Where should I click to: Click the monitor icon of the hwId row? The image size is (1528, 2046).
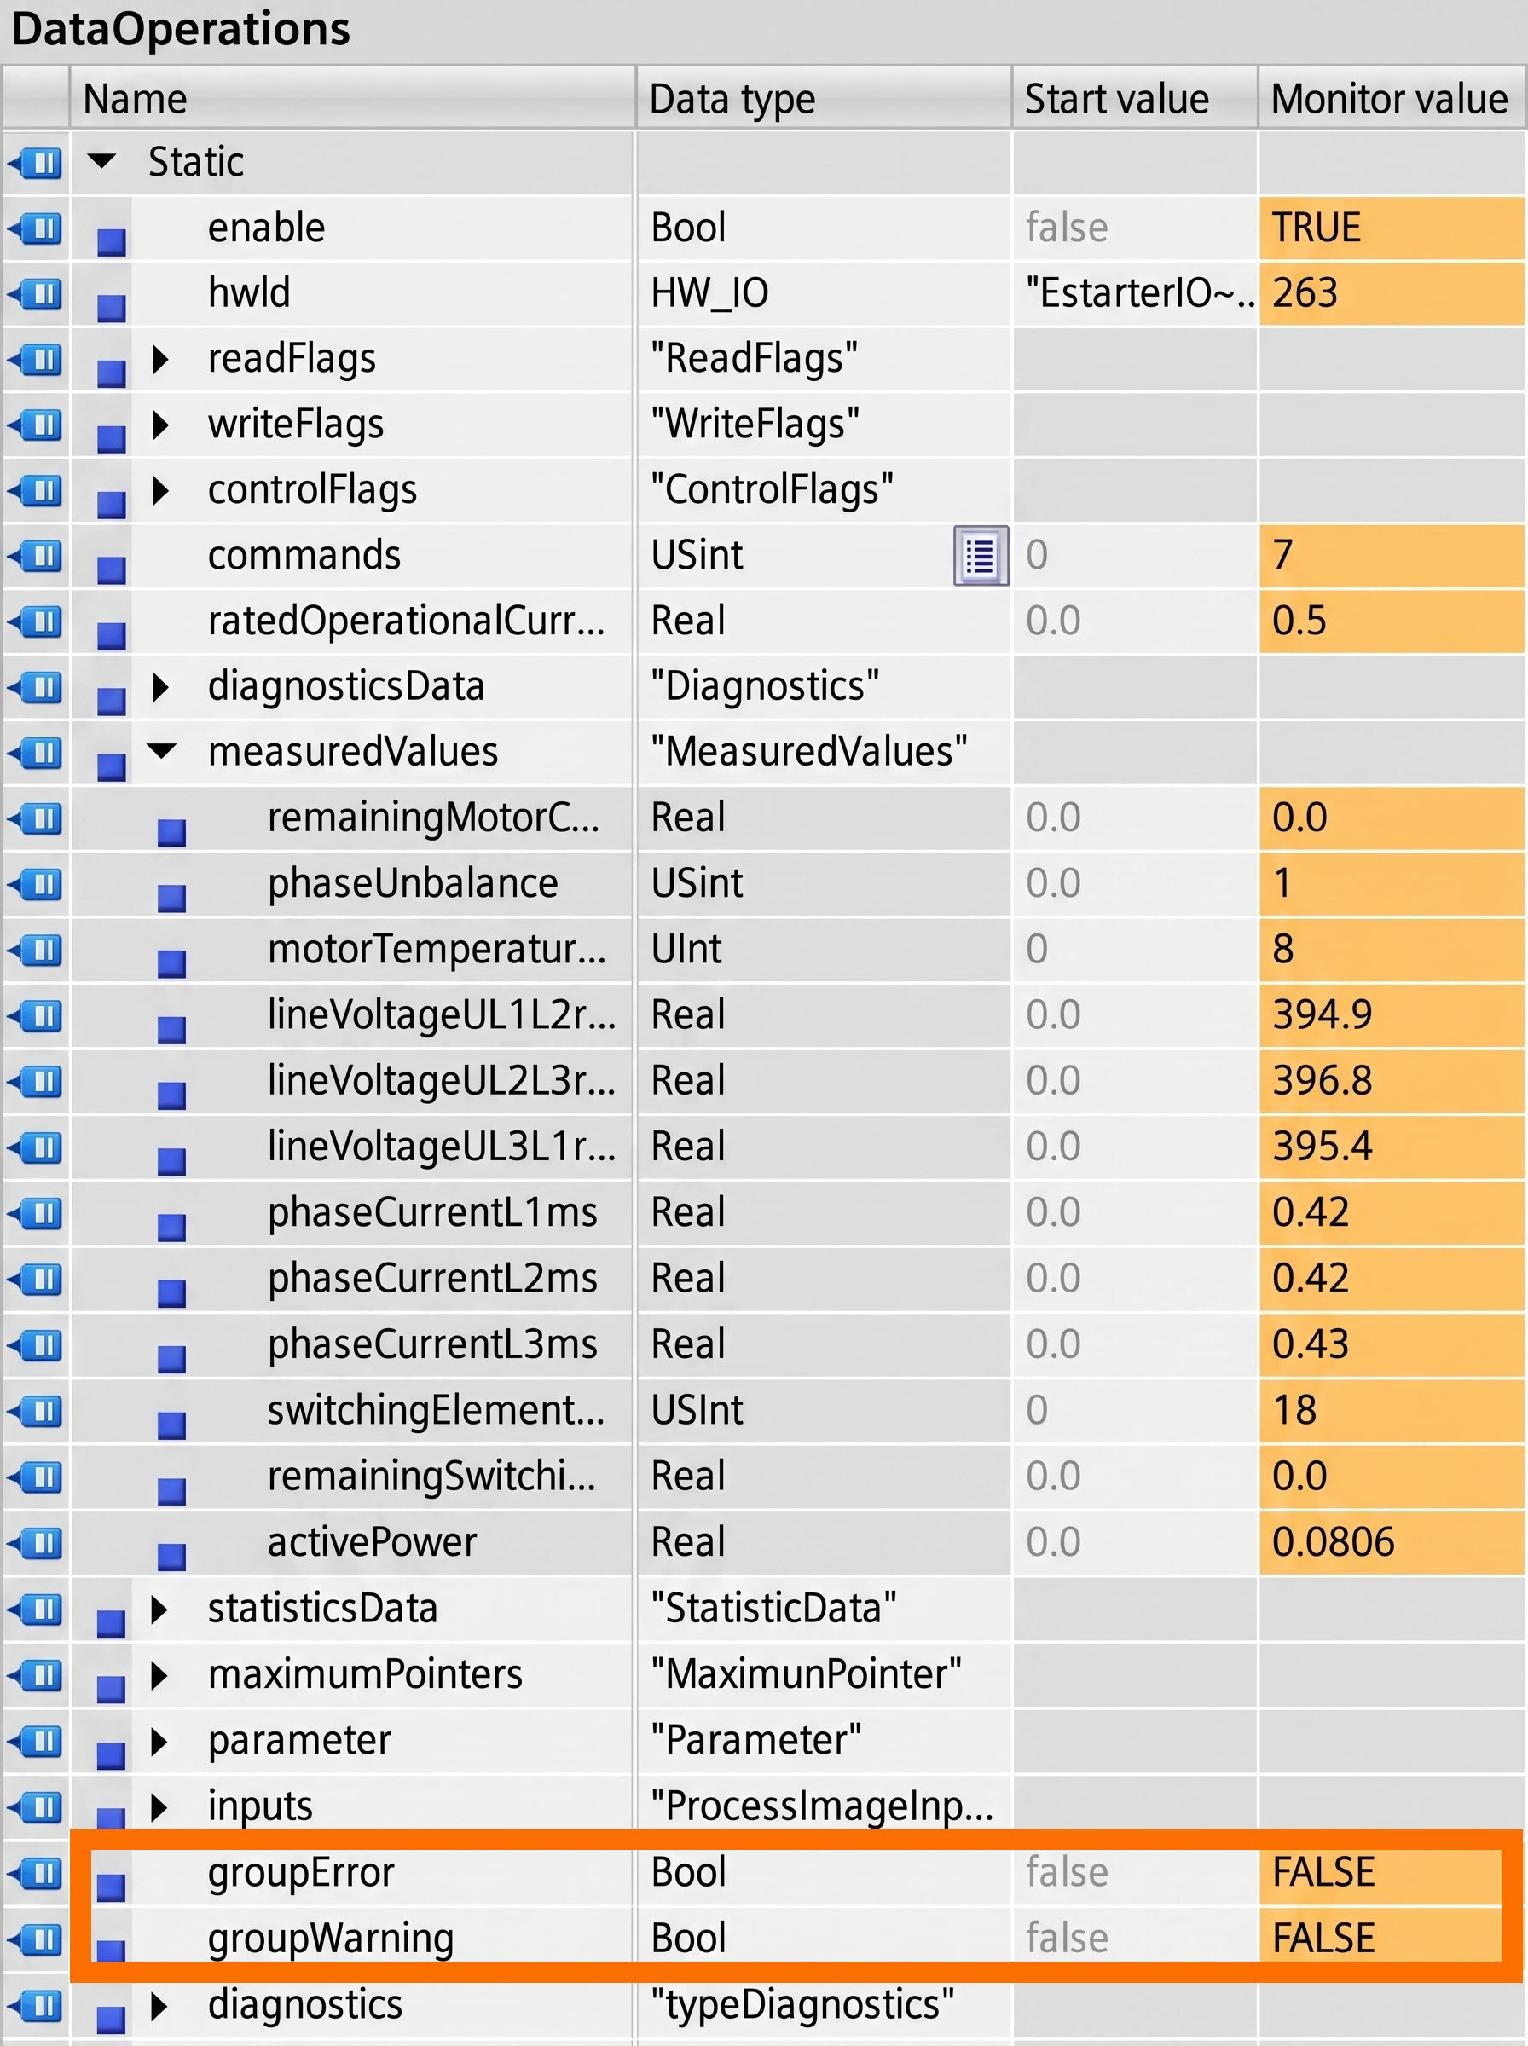pyautogui.click(x=36, y=293)
